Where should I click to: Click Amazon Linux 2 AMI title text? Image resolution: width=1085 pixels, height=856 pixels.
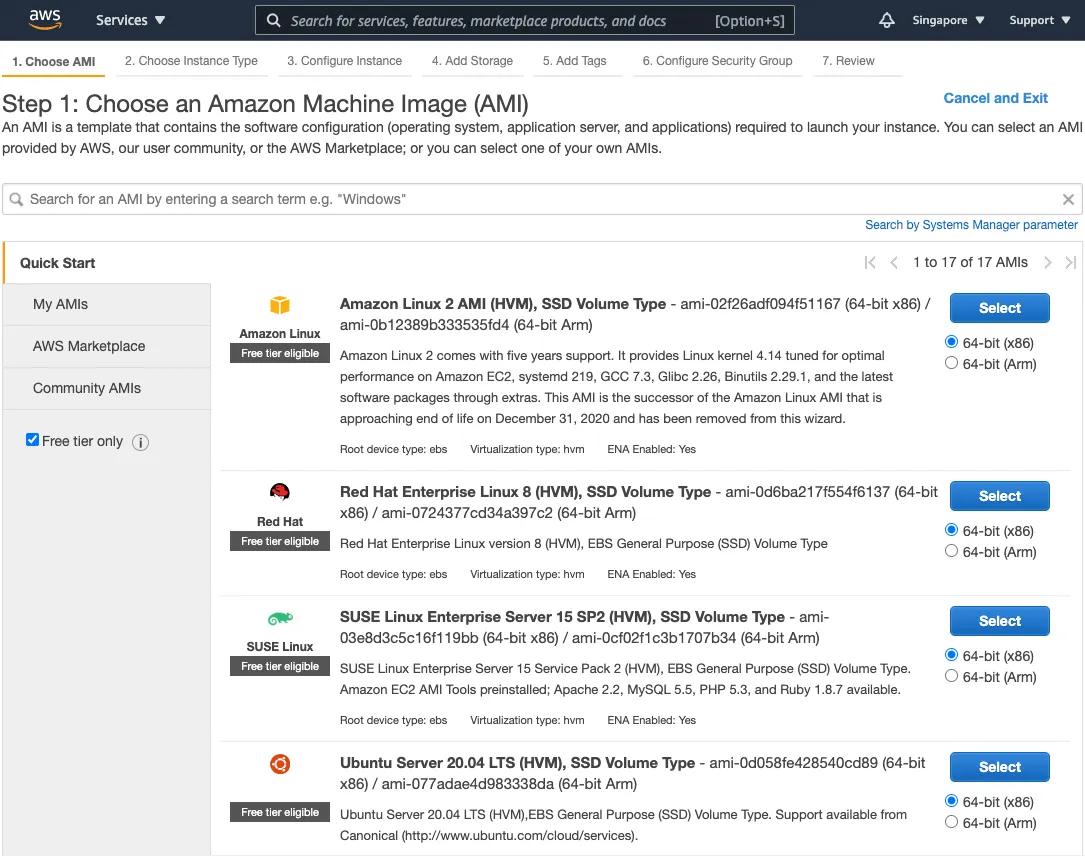click(503, 304)
